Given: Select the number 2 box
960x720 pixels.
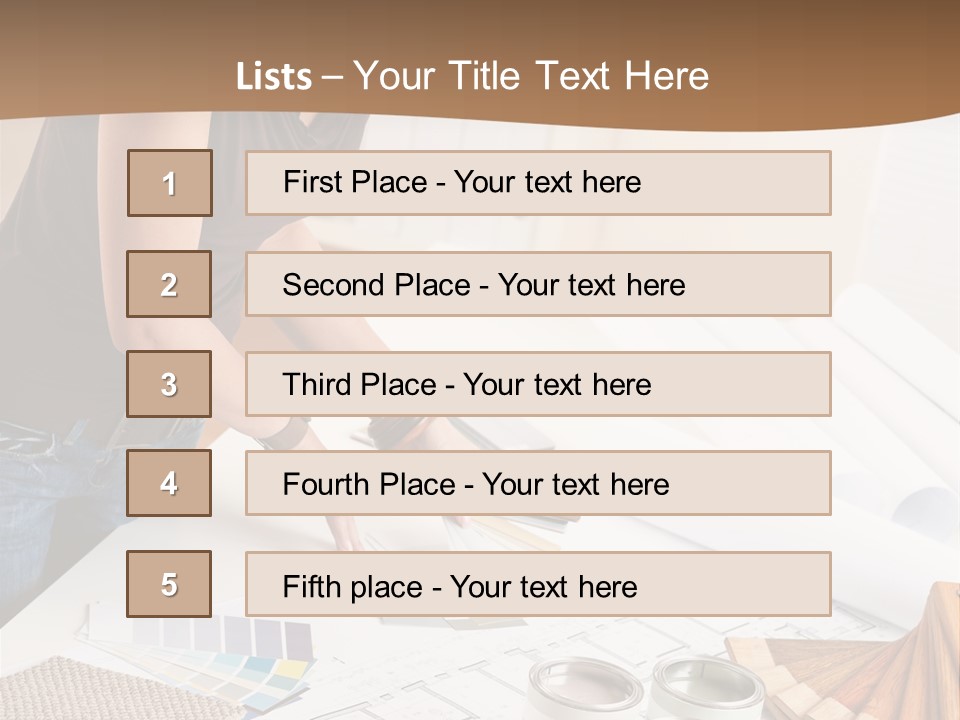Looking at the screenshot, I should pos(169,284).
